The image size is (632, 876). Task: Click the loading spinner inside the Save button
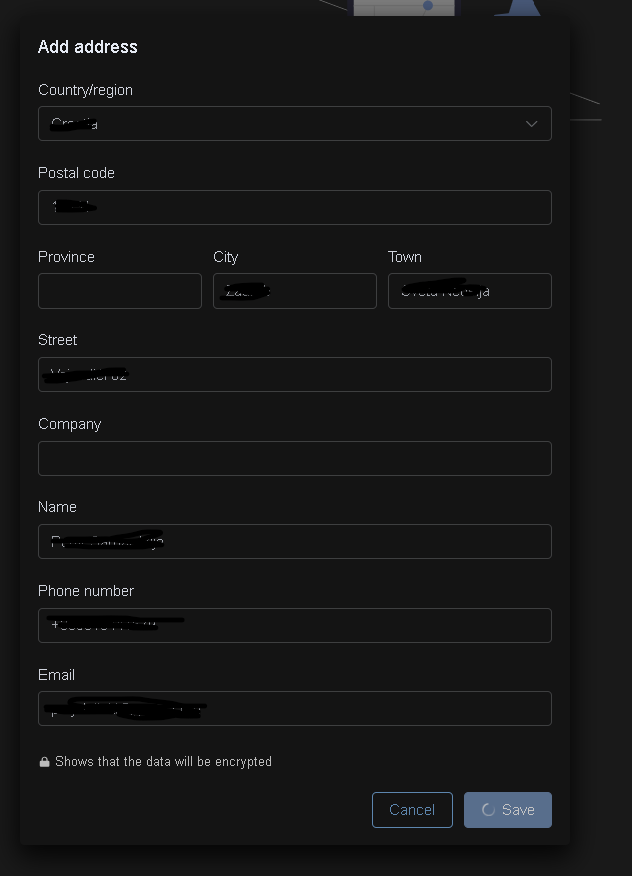(x=488, y=810)
